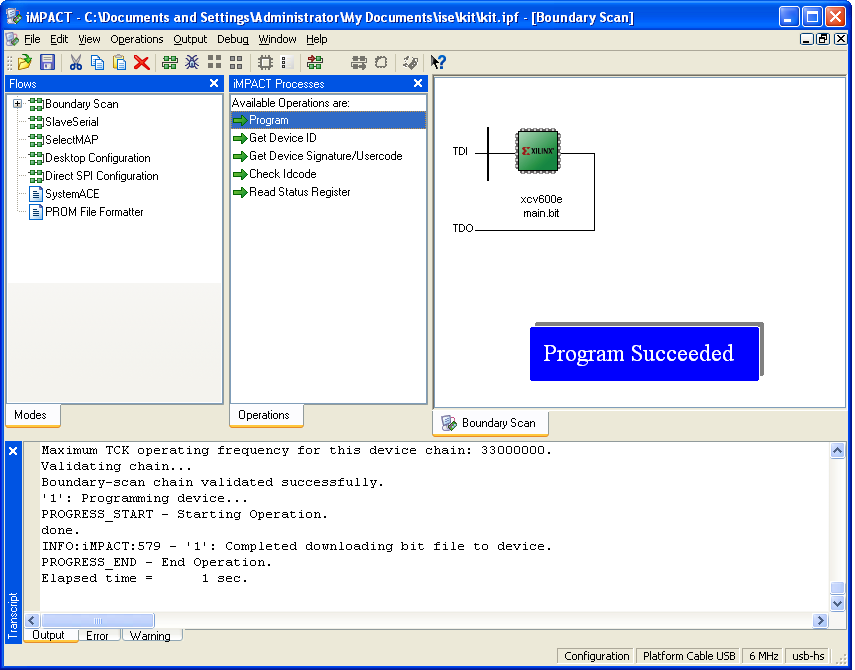This screenshot has width=855, height=670.
Task: Close the iMPACT Processes panel
Action: click(x=418, y=83)
